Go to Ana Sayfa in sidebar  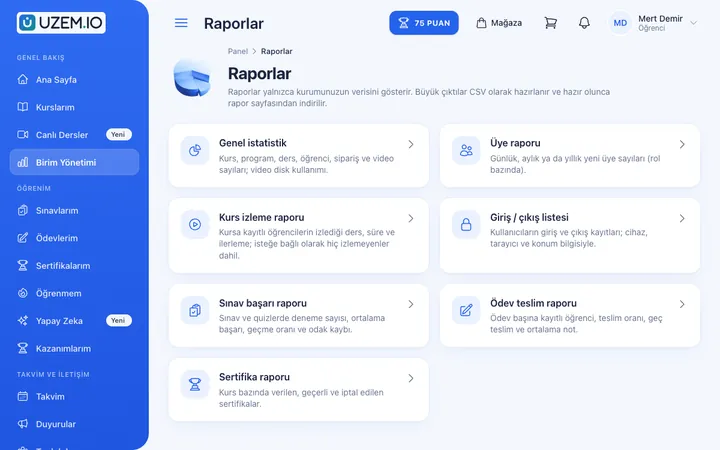74,79
